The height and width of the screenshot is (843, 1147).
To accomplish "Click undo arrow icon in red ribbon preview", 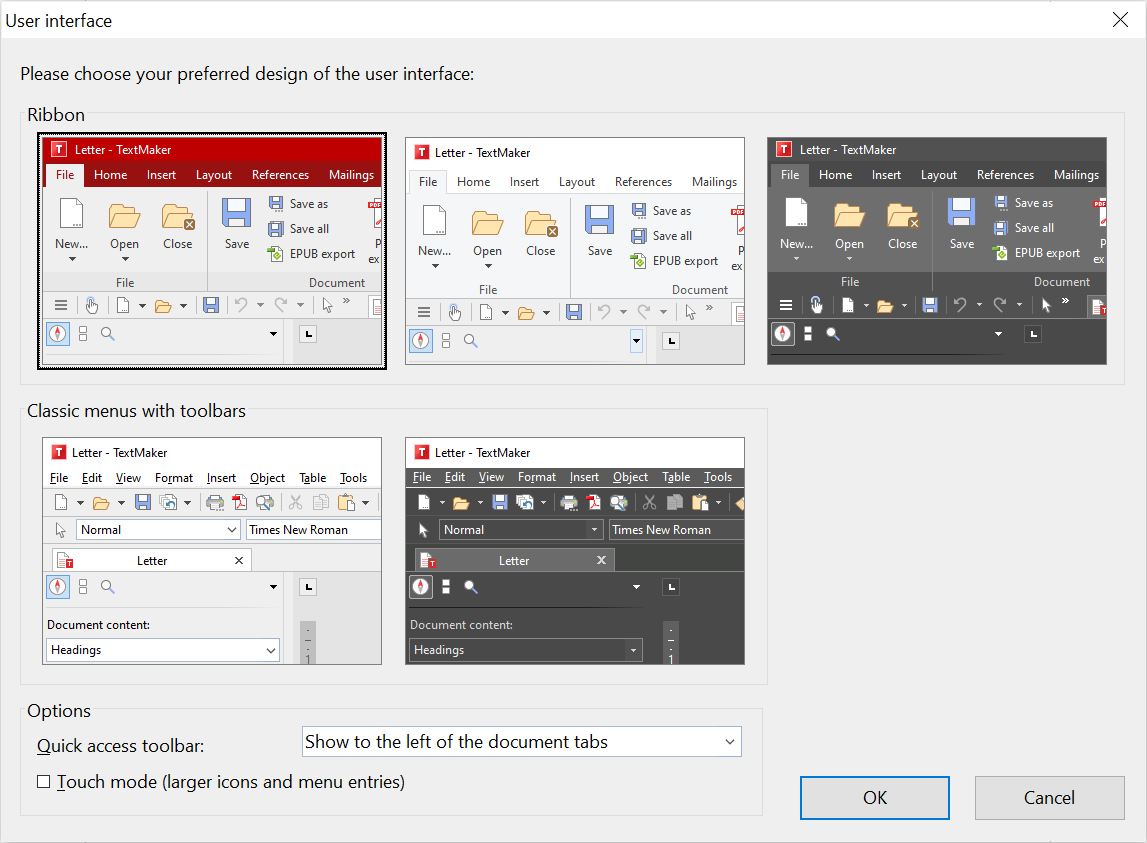I will click(241, 305).
